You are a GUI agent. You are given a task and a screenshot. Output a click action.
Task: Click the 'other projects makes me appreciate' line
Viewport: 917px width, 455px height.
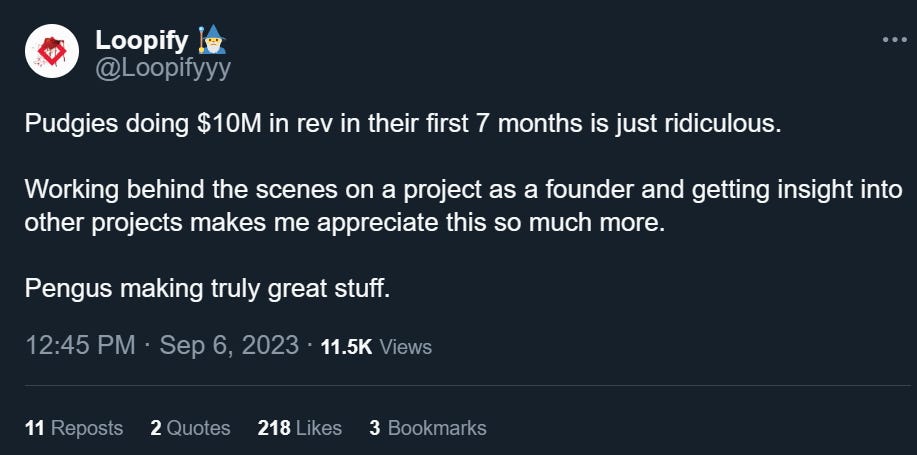[345, 224]
